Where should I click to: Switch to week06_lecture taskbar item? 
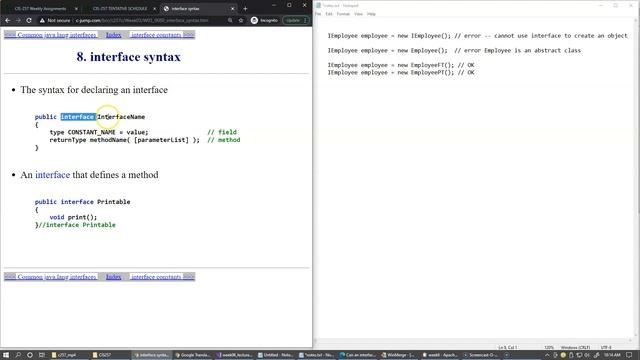pos(234,355)
